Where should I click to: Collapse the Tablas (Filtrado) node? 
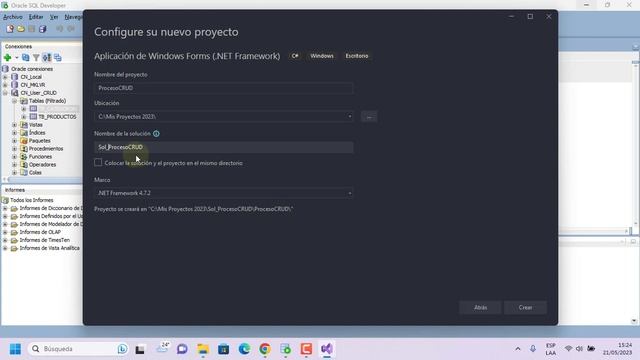pyautogui.click(x=14, y=101)
